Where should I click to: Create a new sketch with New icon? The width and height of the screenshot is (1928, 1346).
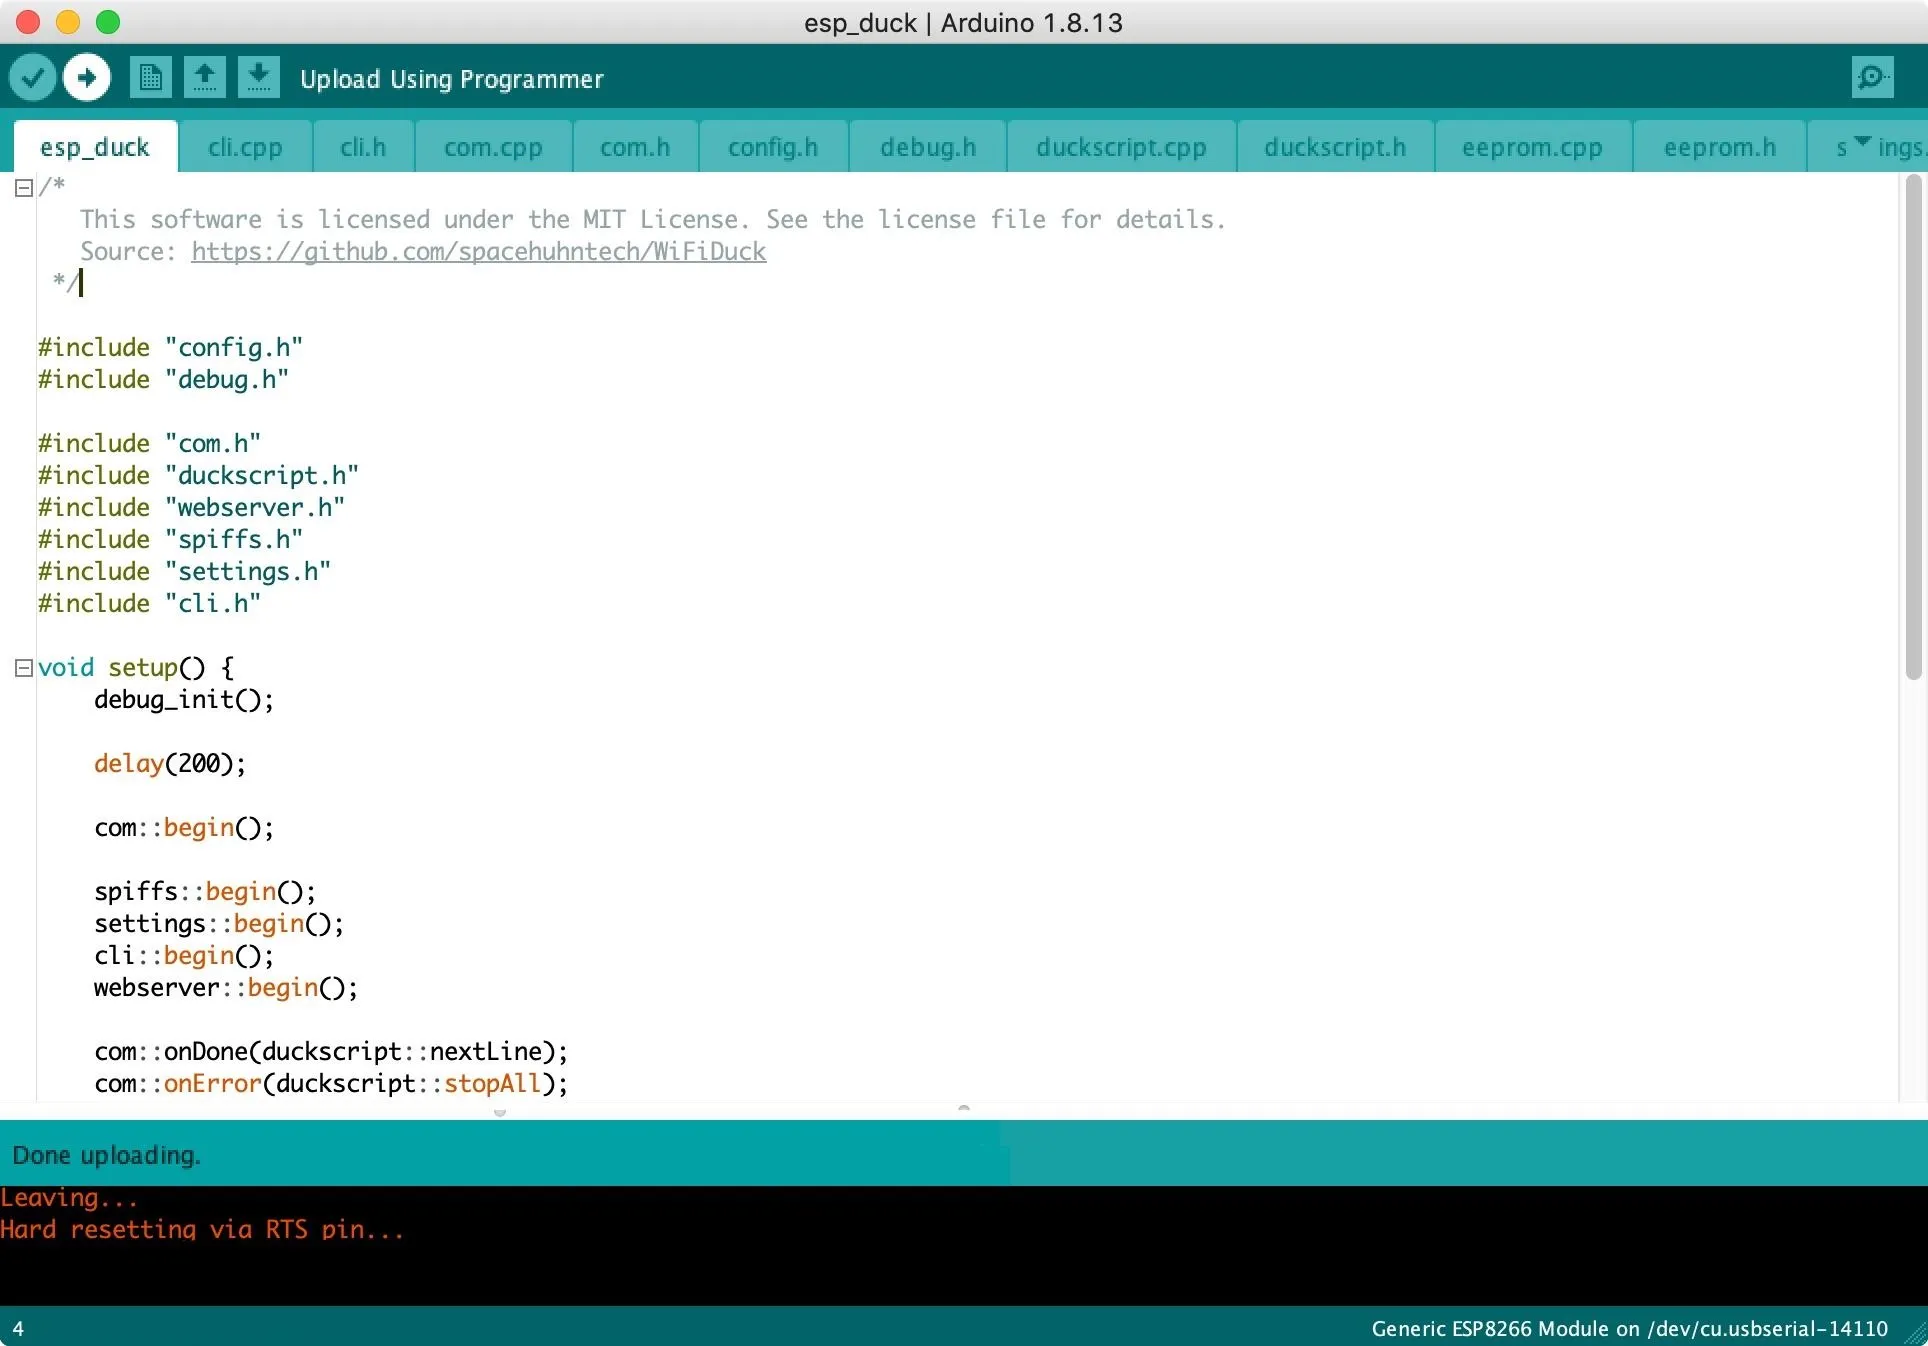pyautogui.click(x=151, y=78)
